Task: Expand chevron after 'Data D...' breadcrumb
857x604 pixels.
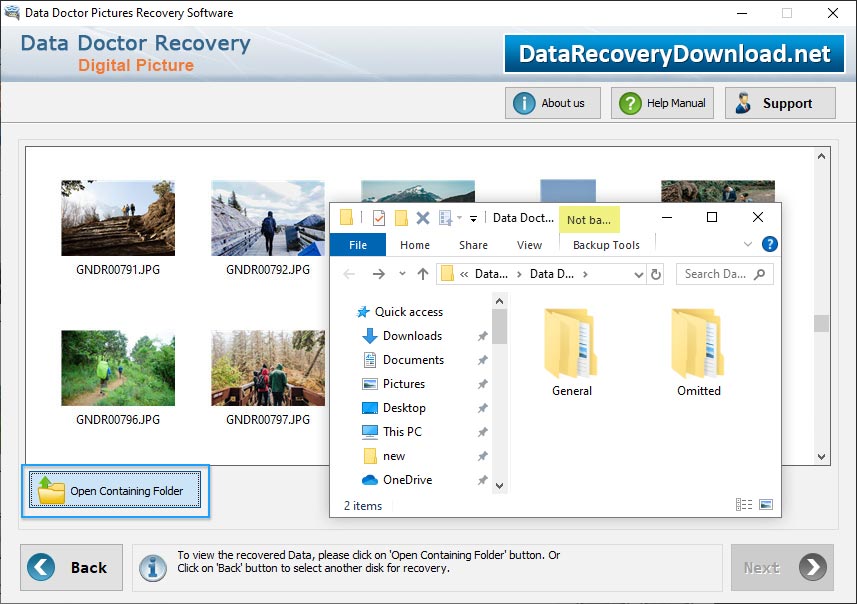Action: click(x=585, y=274)
